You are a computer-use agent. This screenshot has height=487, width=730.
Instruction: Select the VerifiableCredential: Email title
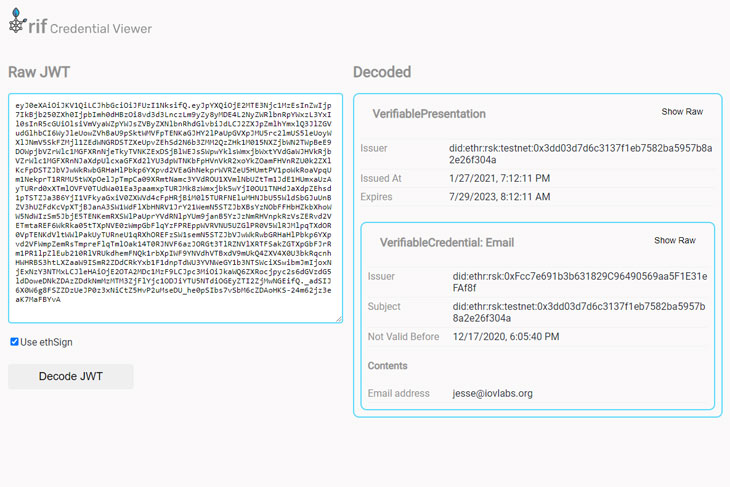[x=447, y=243]
